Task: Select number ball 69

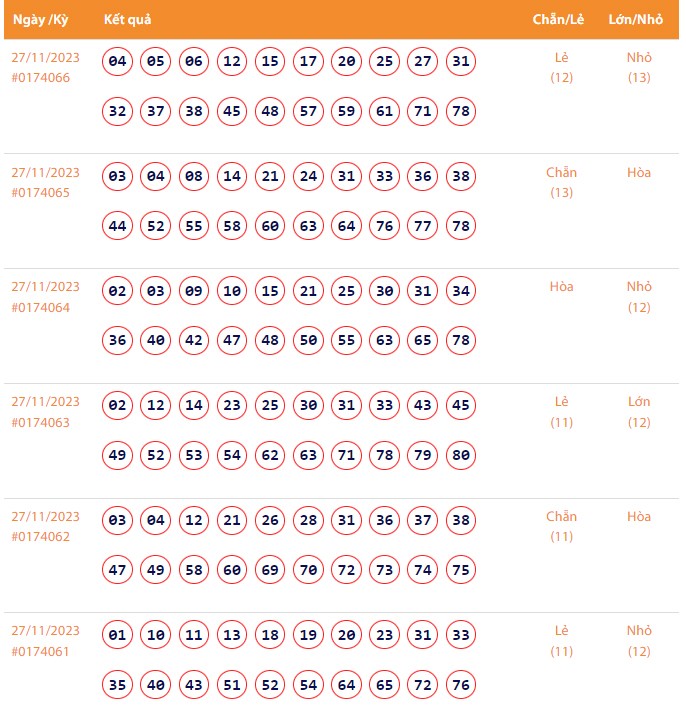Action: click(270, 570)
